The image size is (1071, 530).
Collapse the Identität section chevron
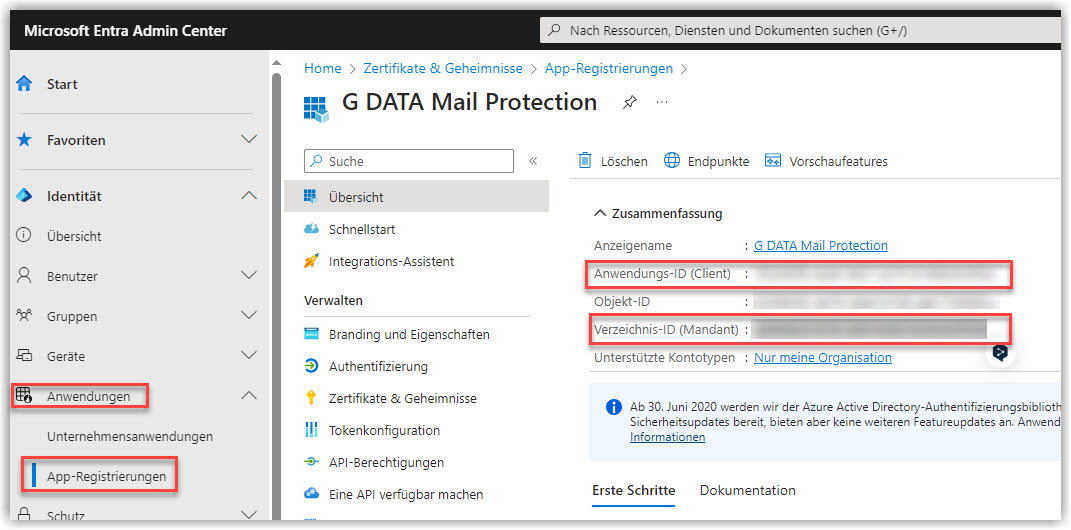tap(249, 195)
